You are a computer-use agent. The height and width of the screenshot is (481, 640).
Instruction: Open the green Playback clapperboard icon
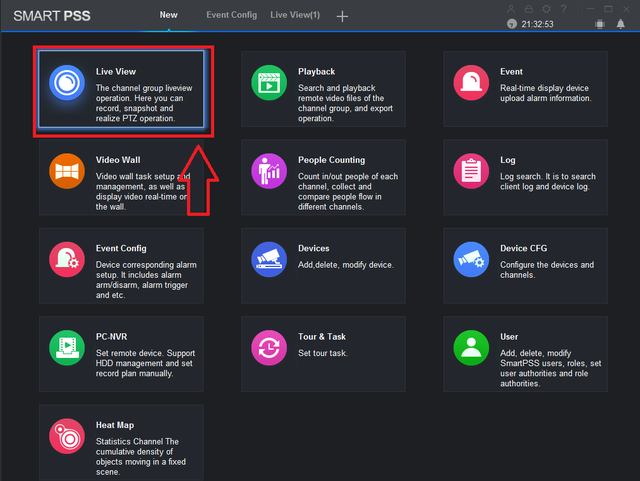[269, 82]
